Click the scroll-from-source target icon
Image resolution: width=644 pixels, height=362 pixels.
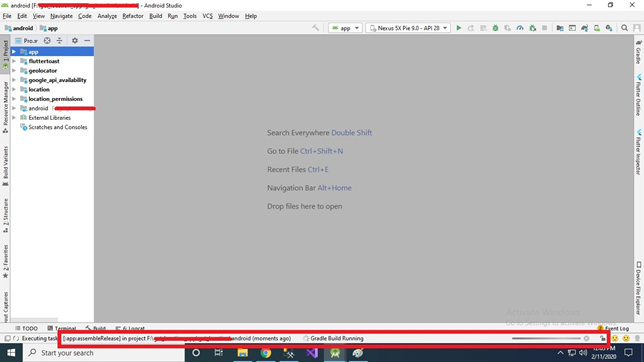click(x=47, y=41)
